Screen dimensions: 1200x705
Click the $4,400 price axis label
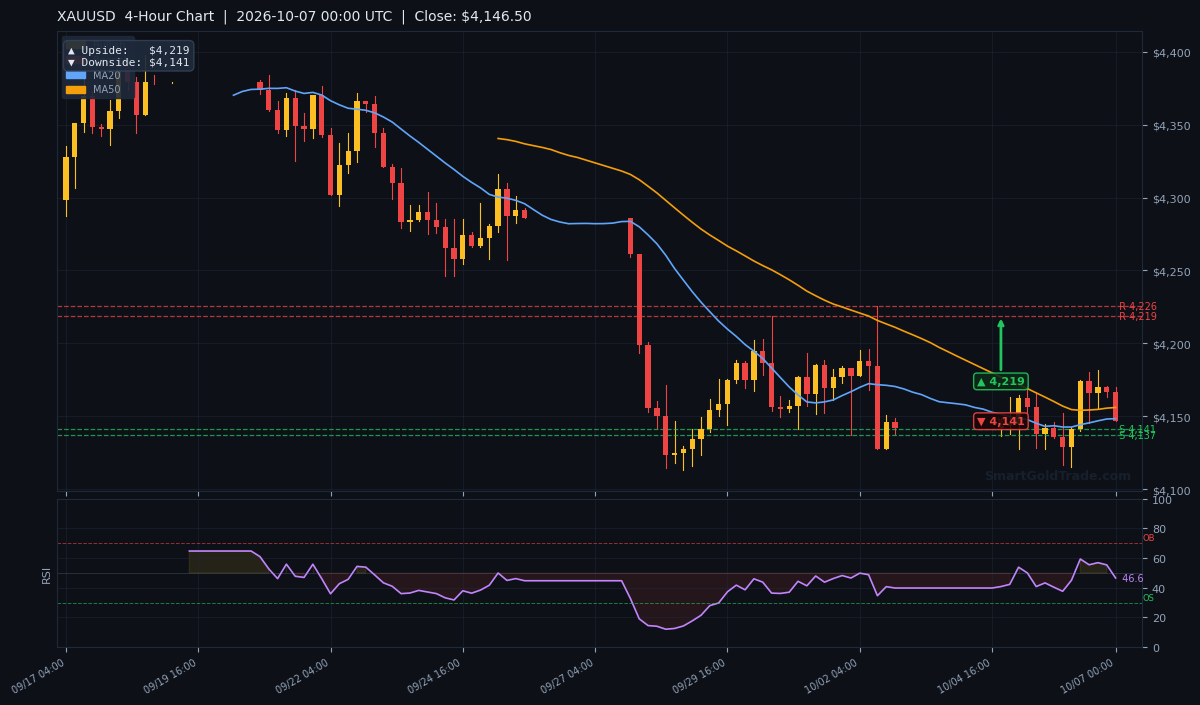click(1170, 53)
